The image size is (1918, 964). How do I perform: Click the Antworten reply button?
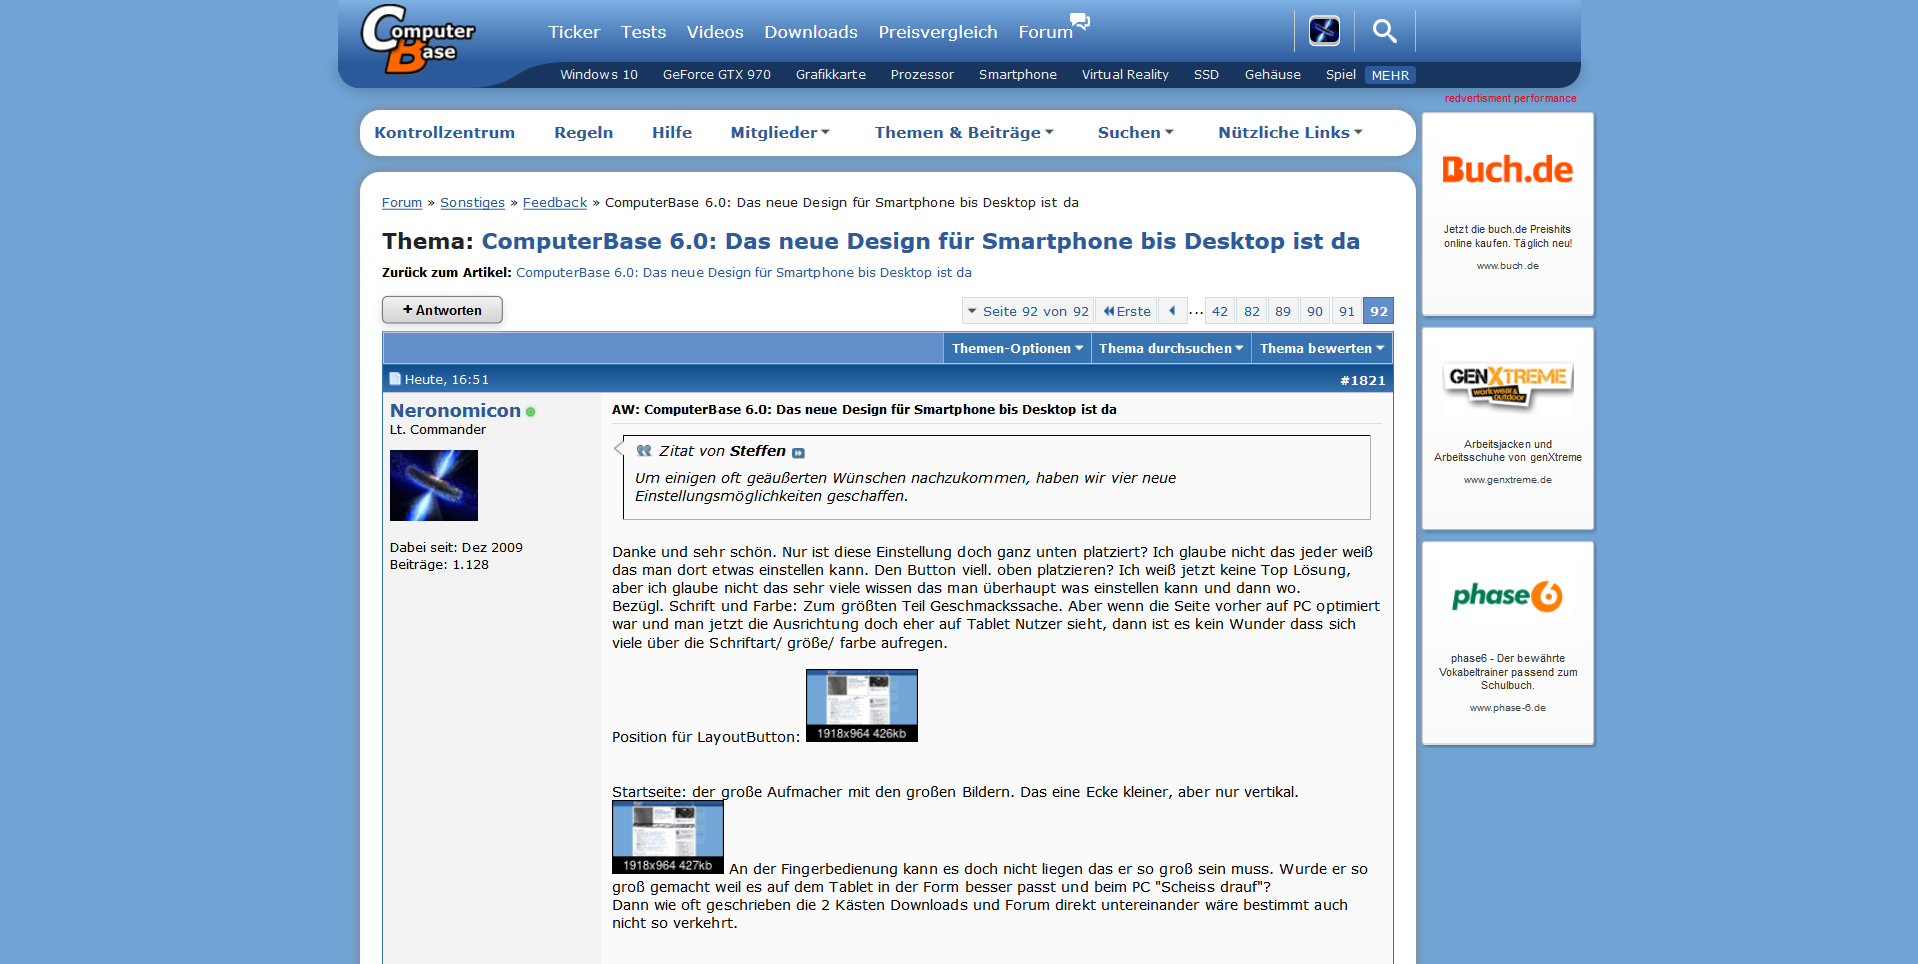click(442, 310)
